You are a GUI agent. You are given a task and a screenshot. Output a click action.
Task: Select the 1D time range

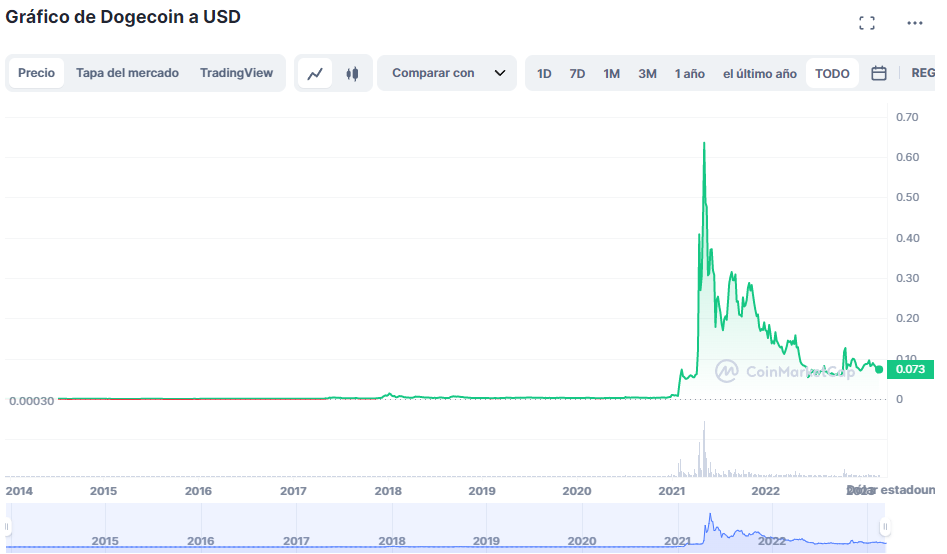pyautogui.click(x=544, y=73)
